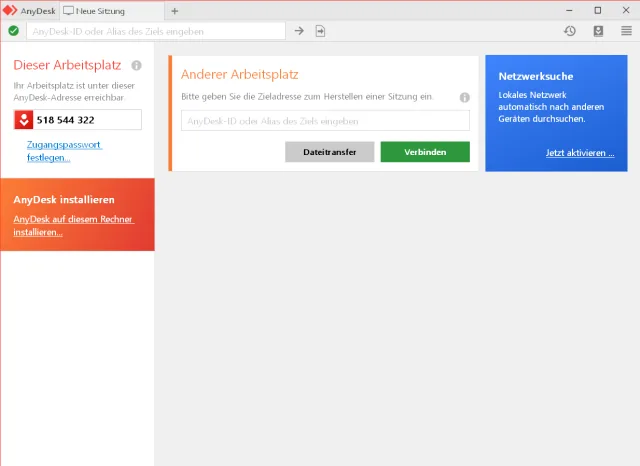Viewport: 640px width, 466px height.
Task: Open Zugangspasswort festlegen link
Action: (x=64, y=151)
